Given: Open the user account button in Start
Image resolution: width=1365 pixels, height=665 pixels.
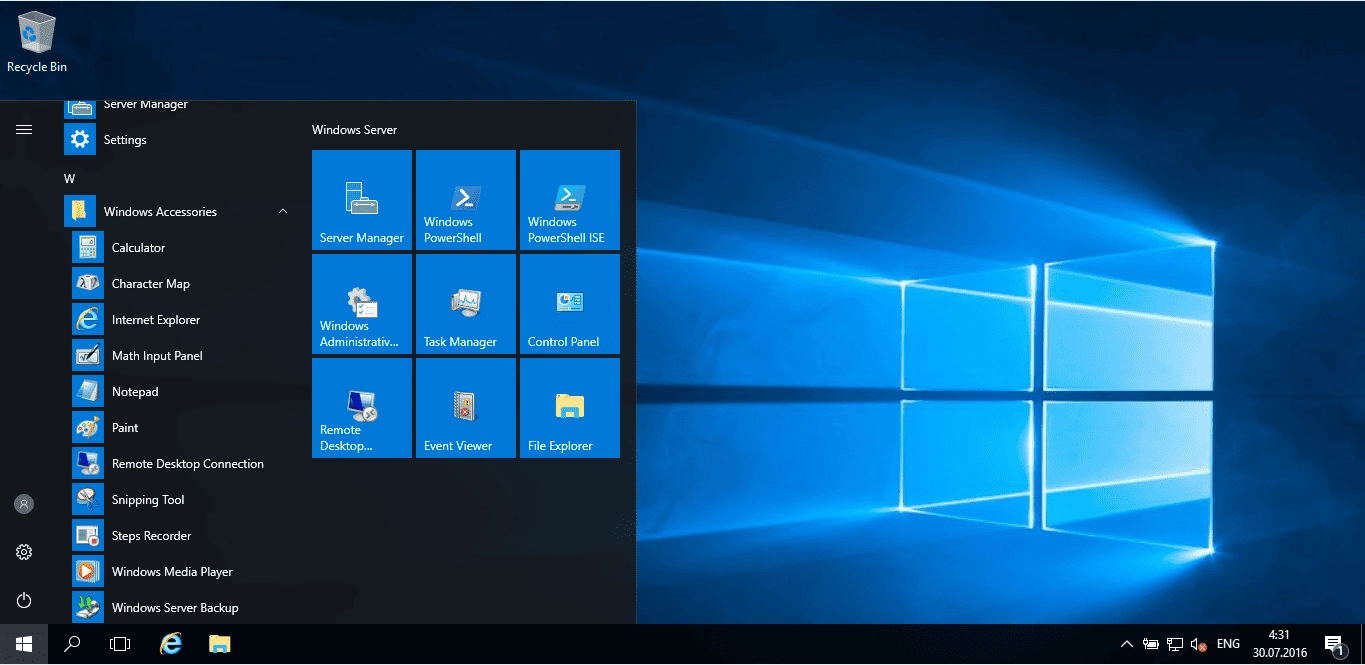Looking at the screenshot, I should click(24, 504).
